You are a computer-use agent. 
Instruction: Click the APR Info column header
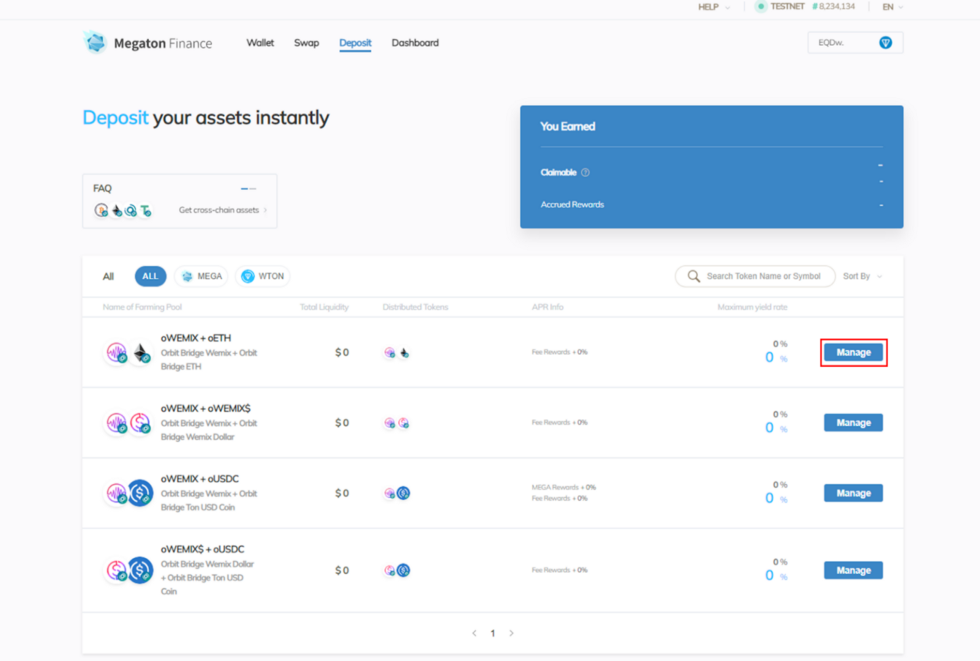coord(548,307)
